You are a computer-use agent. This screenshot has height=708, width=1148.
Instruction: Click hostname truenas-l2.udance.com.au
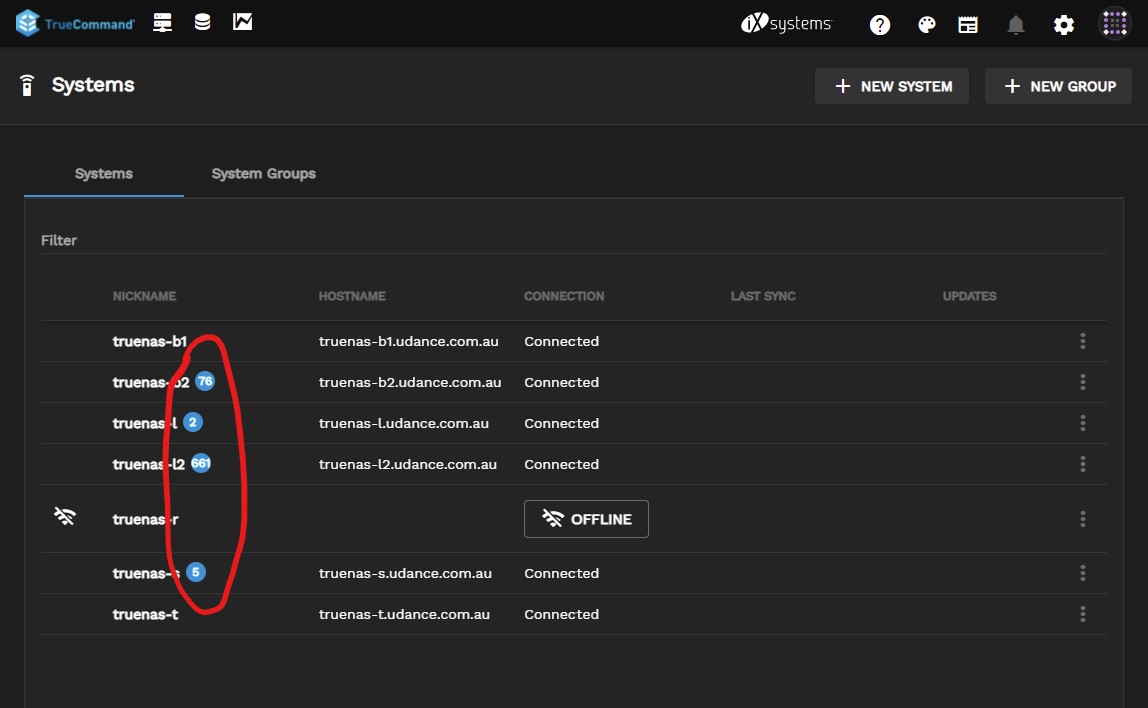(408, 464)
